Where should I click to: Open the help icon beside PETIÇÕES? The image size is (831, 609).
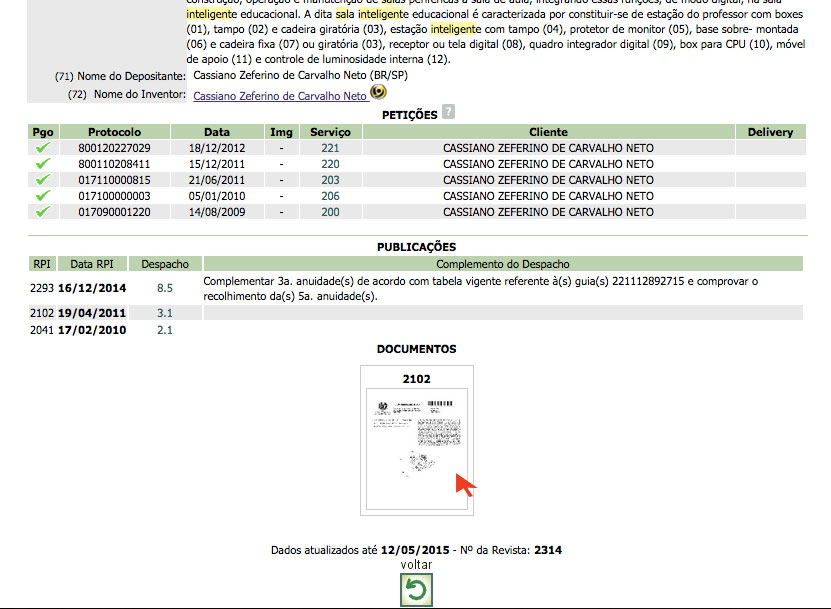448,113
